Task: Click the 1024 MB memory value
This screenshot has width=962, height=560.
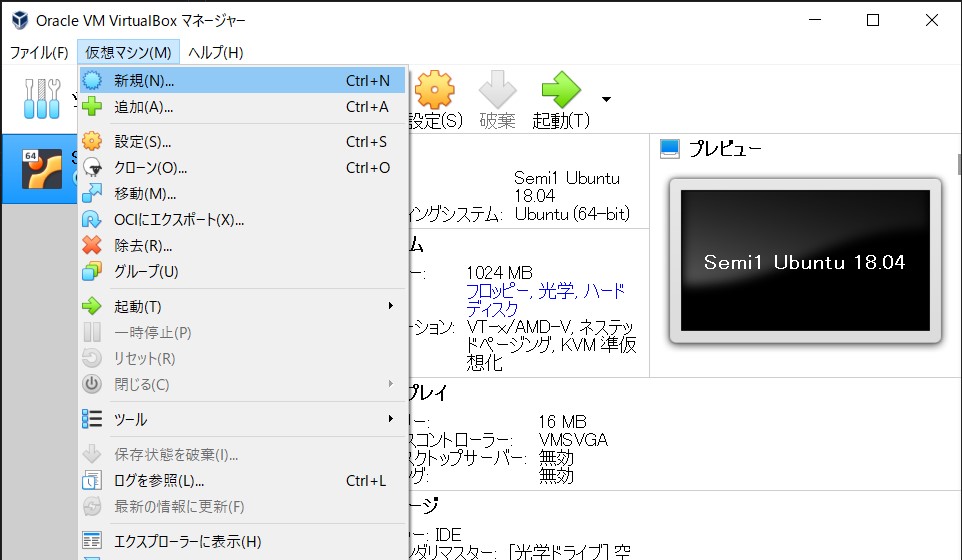Action: (x=499, y=272)
